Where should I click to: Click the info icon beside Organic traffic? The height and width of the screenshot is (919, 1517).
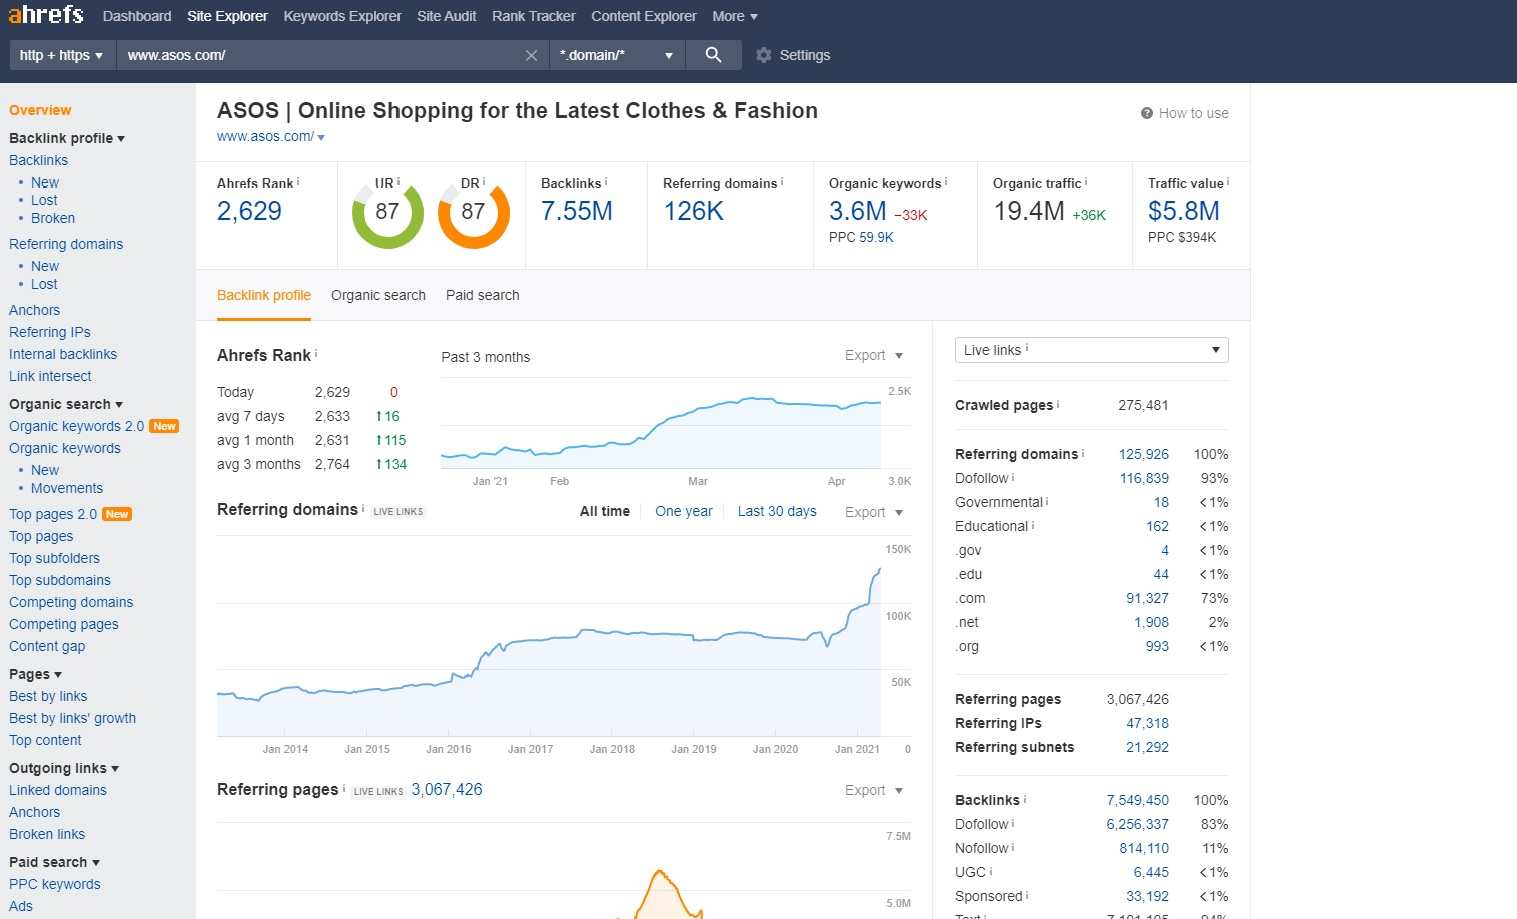1086,182
